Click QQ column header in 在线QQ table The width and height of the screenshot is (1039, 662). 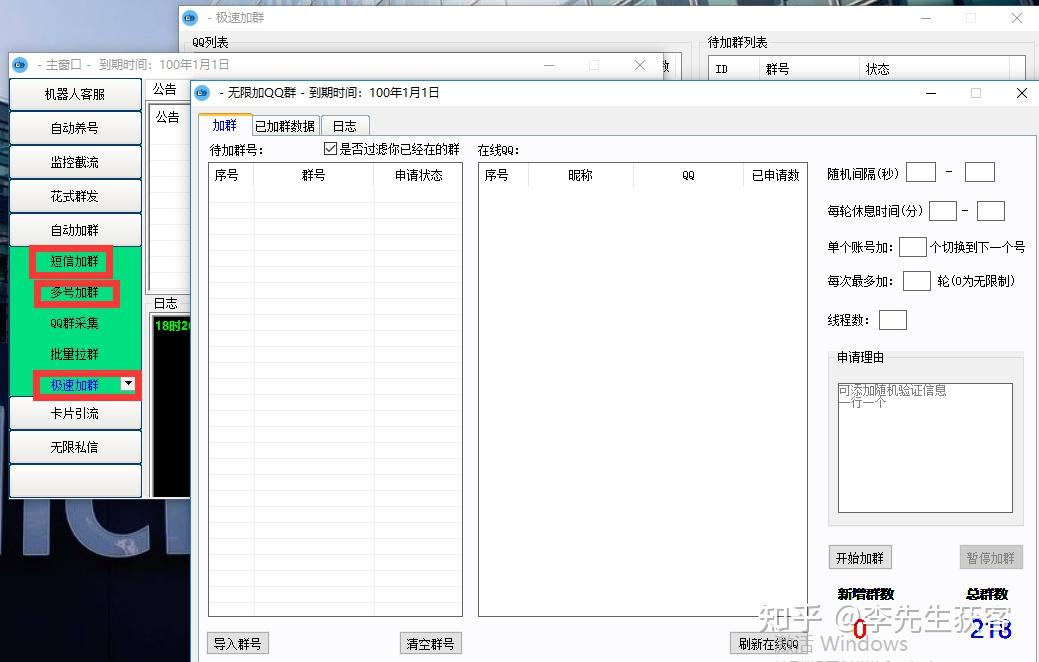688,175
